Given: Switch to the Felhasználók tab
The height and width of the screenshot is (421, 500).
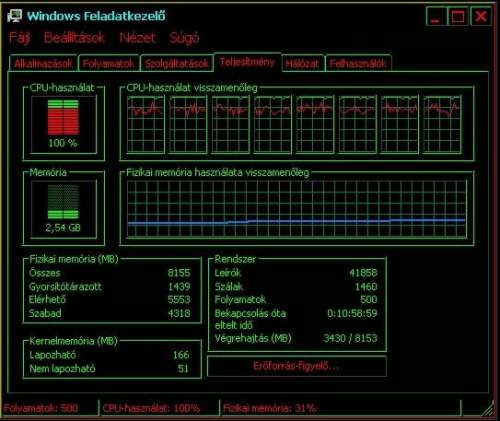Looking at the screenshot, I should click(x=358, y=63).
